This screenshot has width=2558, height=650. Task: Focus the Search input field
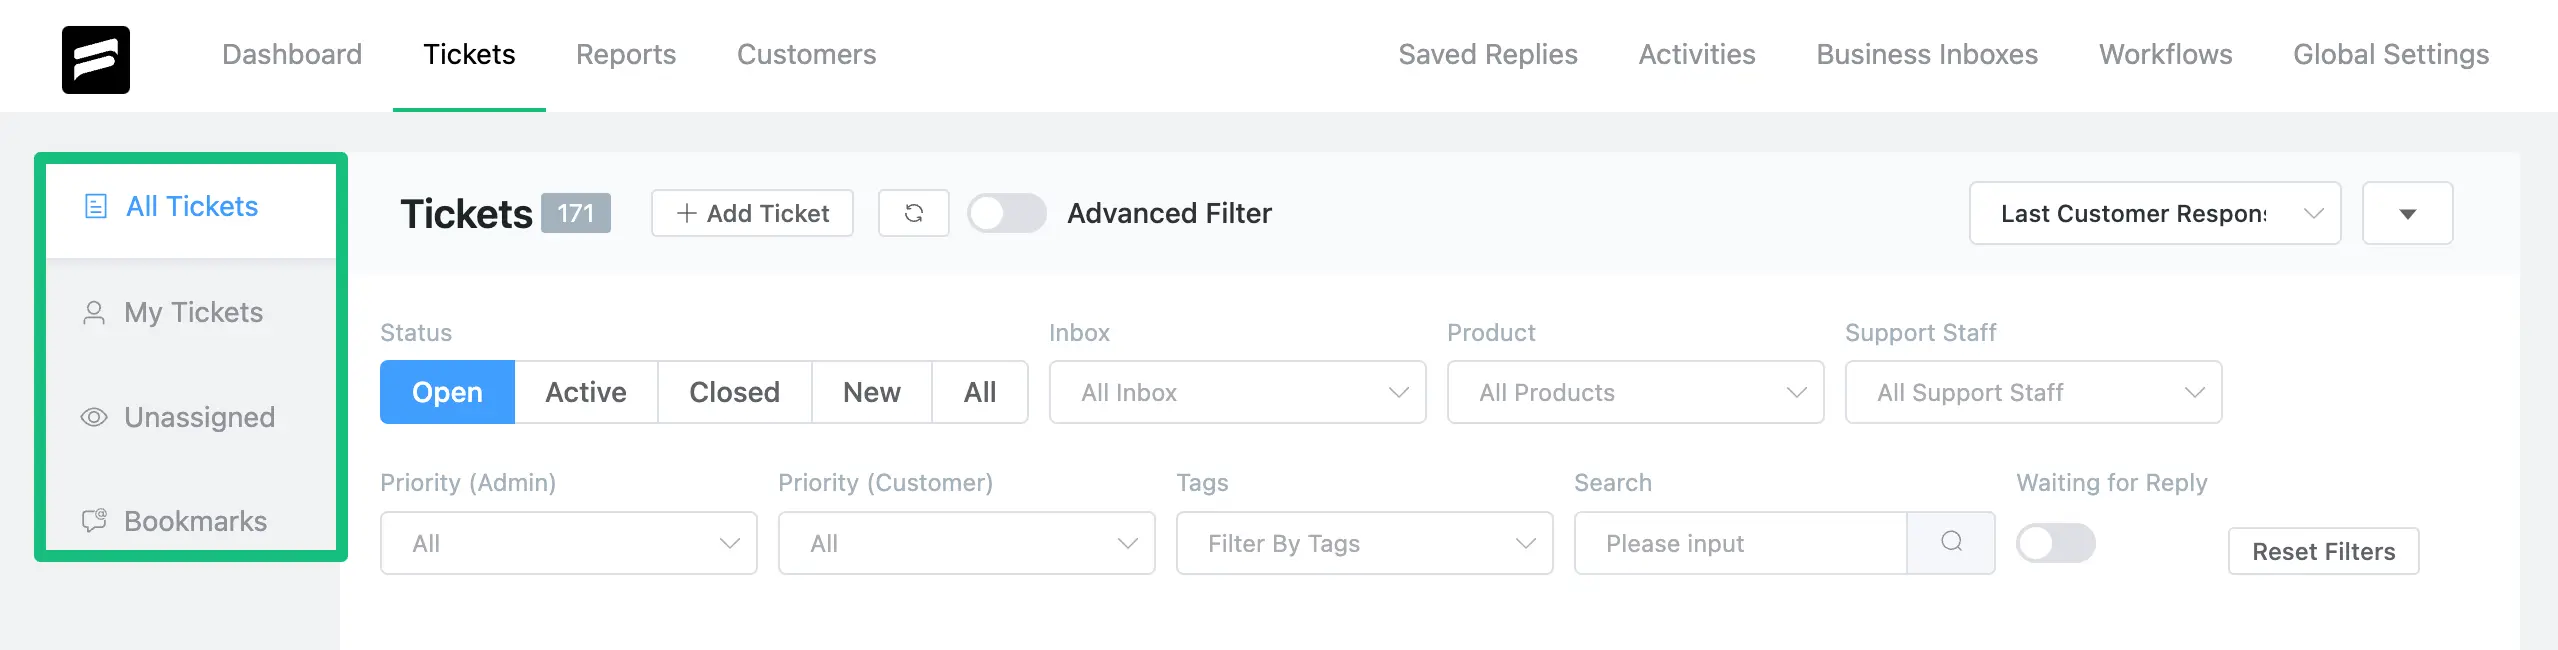click(x=1740, y=543)
